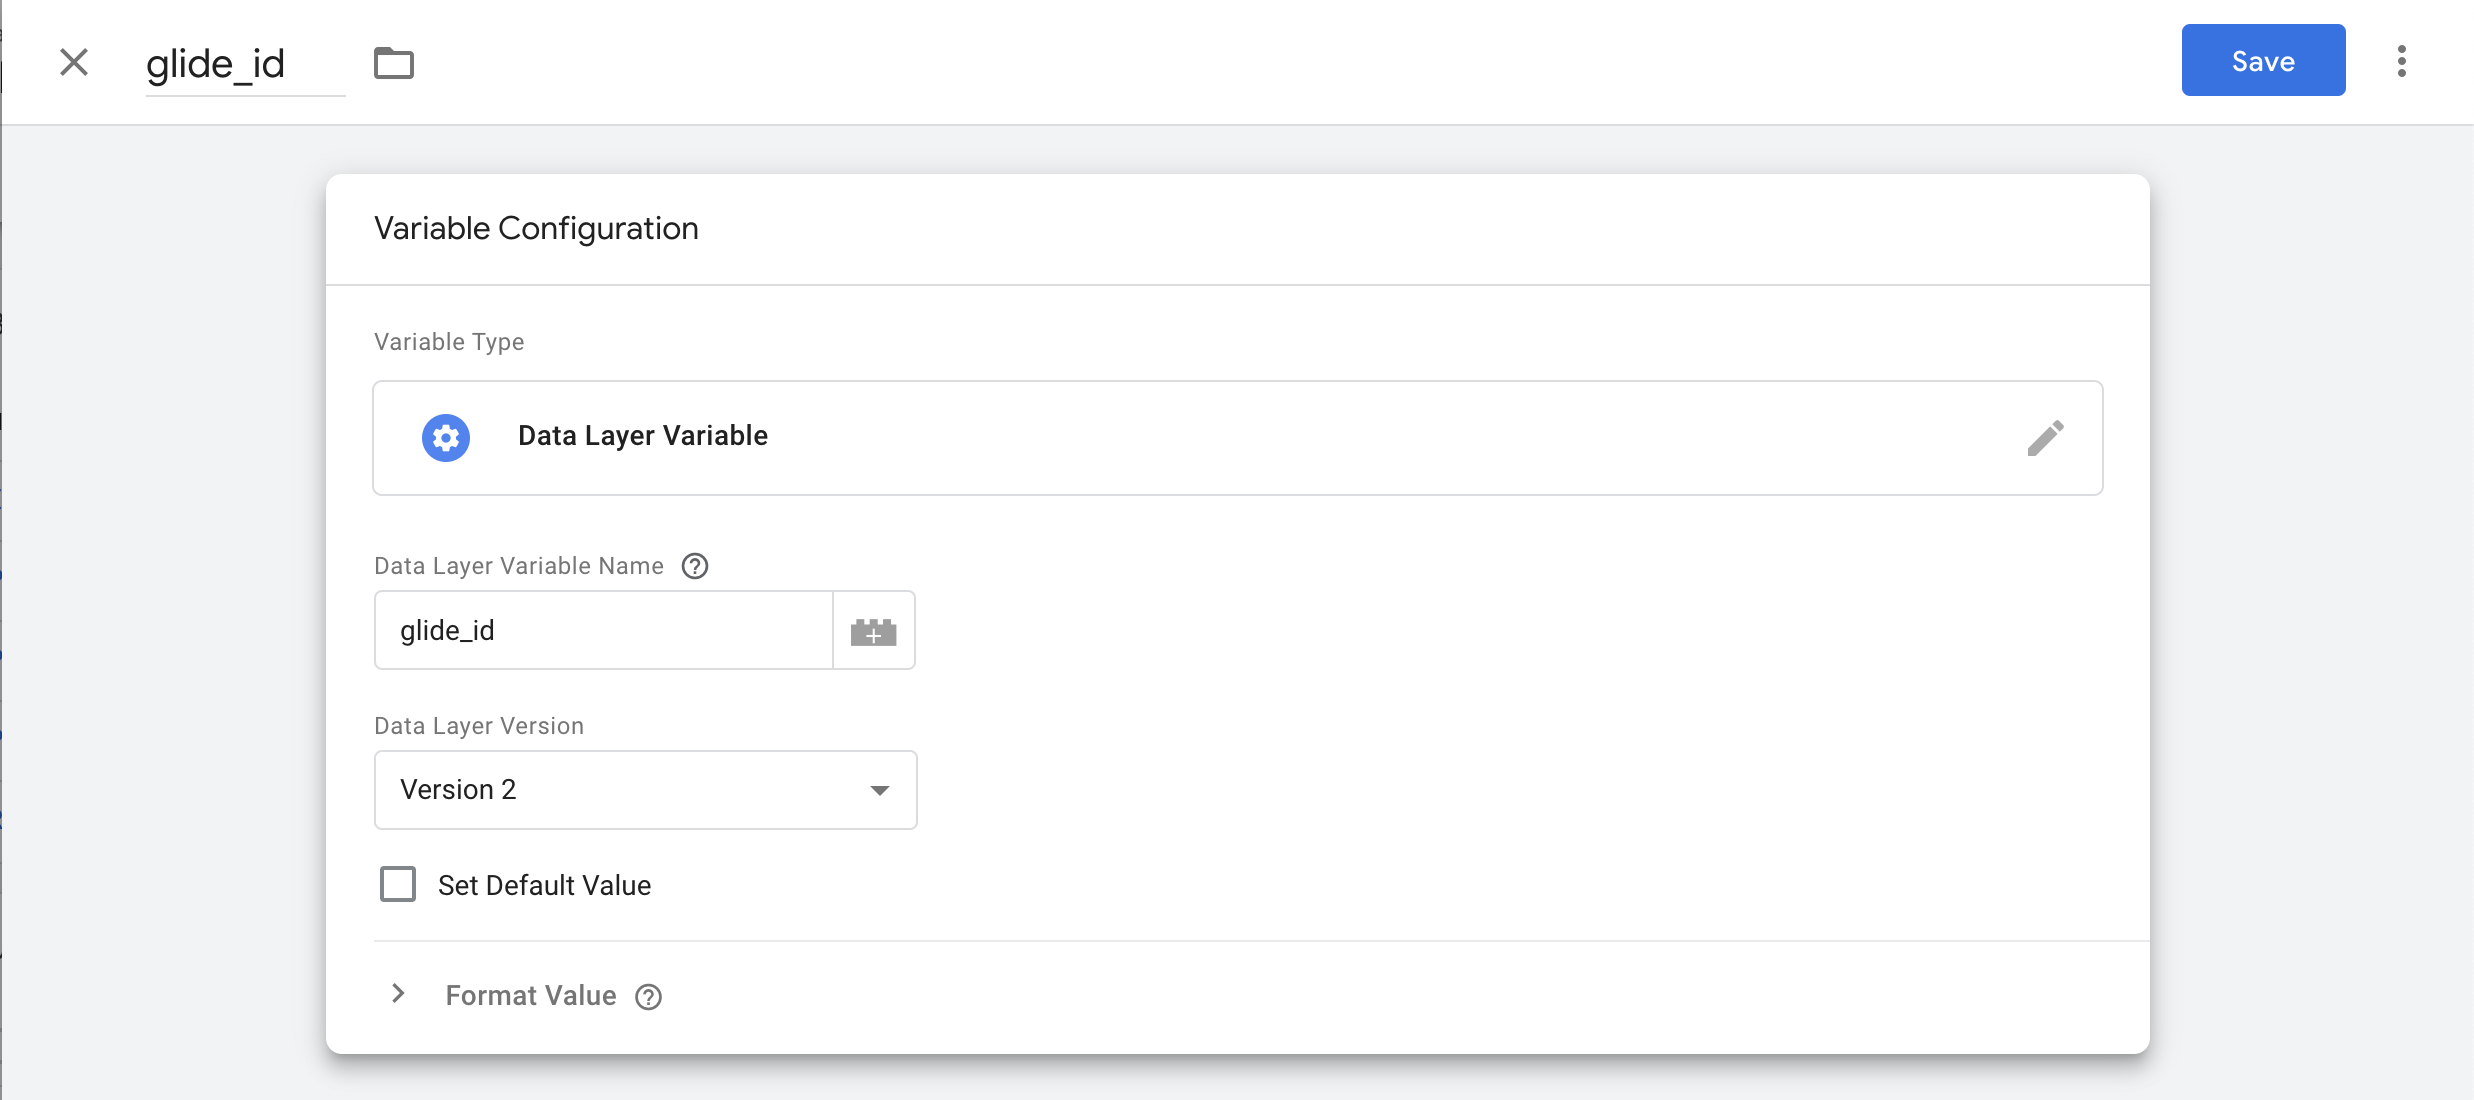Viewport: 2474px width, 1100px height.
Task: Click the pencil icon to edit variable type
Action: 2045,438
